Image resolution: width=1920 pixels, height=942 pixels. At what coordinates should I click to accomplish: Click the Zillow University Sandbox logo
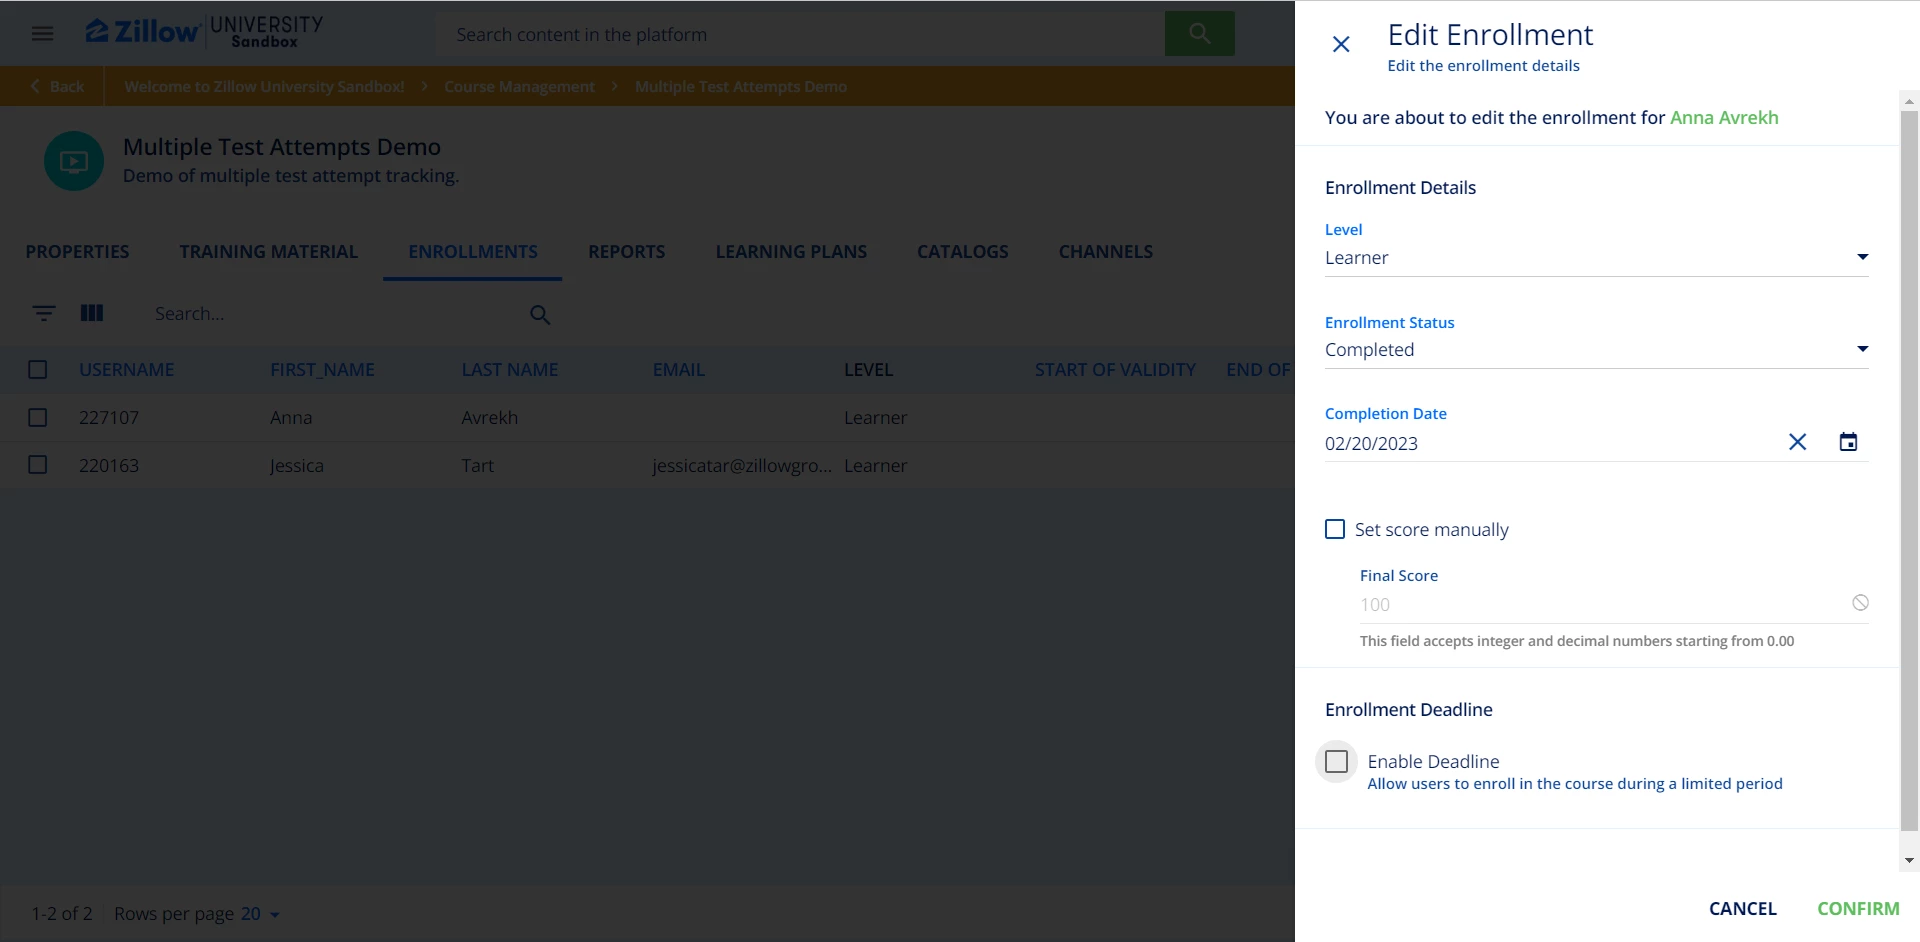click(x=204, y=32)
